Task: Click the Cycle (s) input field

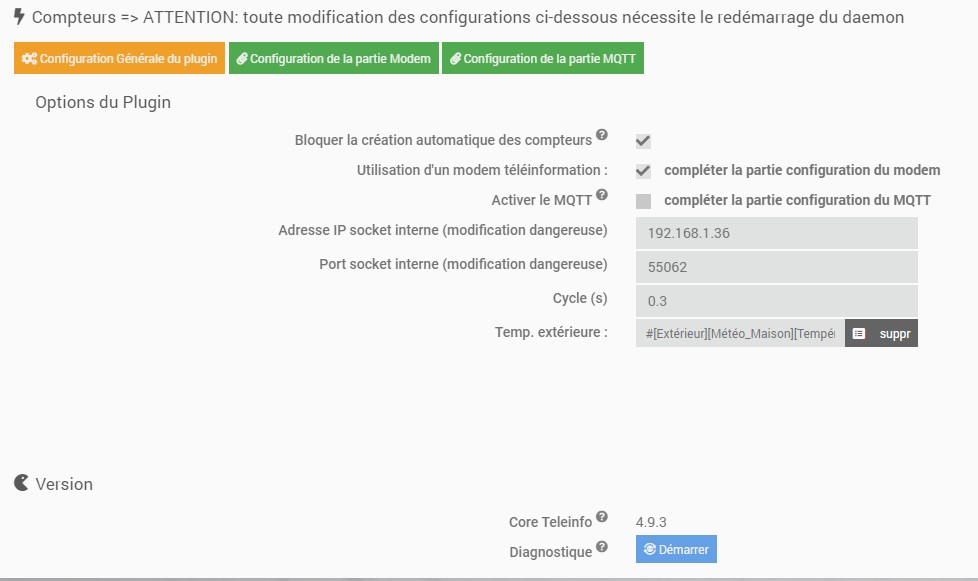Action: pos(777,301)
